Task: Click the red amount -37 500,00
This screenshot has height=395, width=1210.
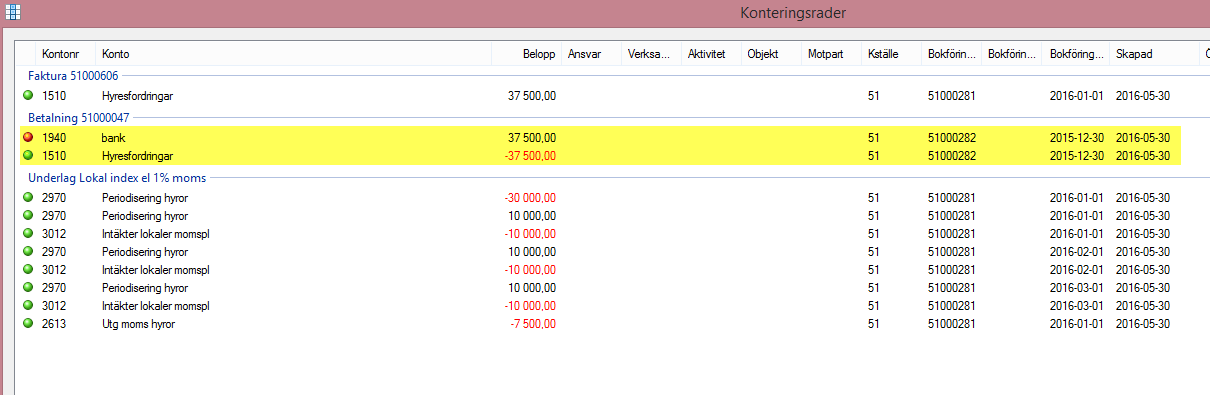Action: 531,156
